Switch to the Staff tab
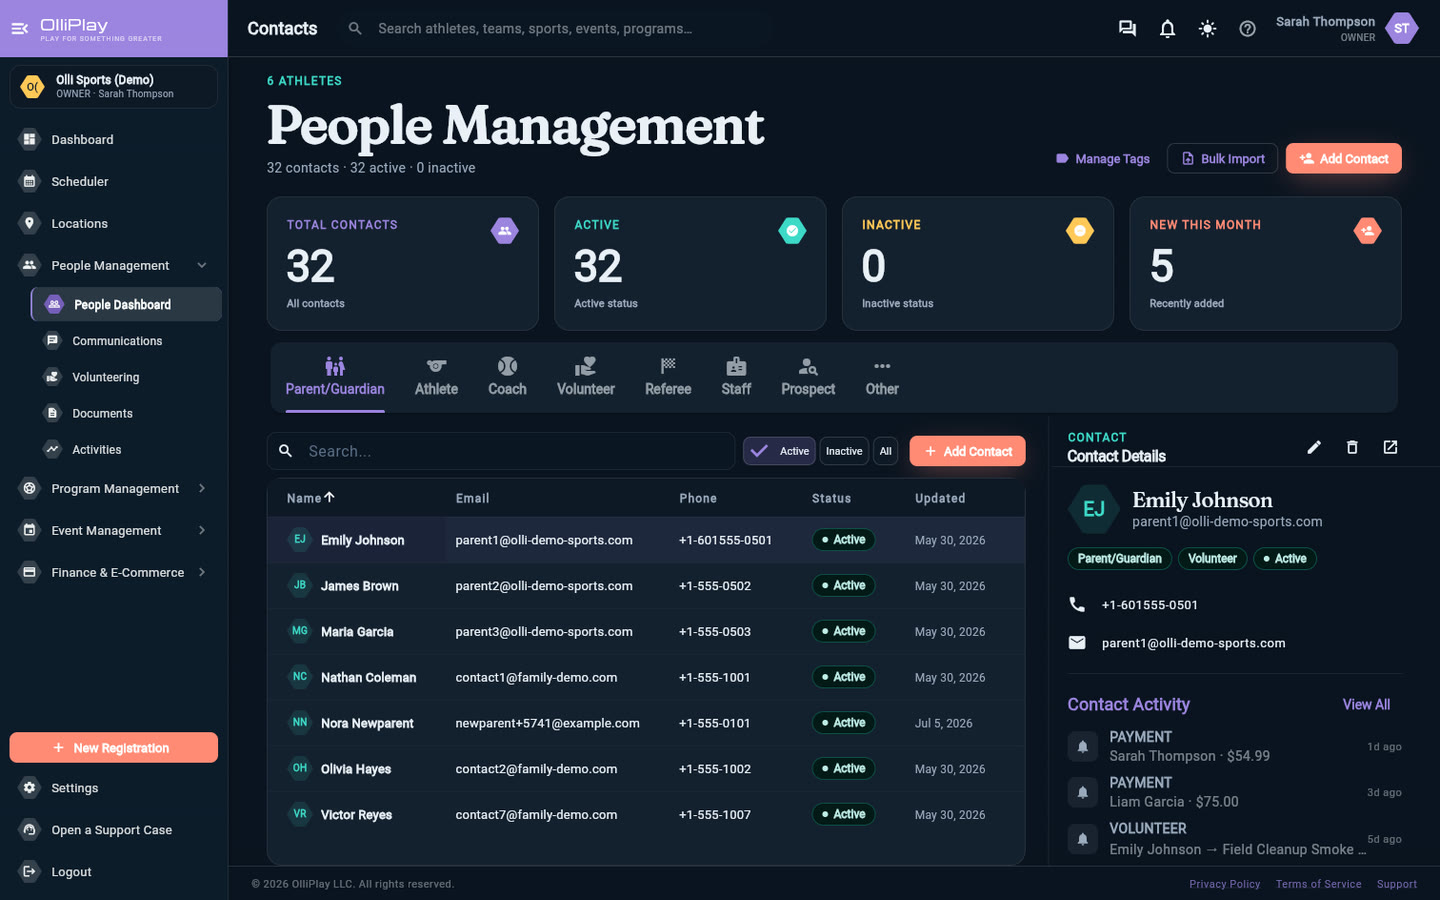 736,377
